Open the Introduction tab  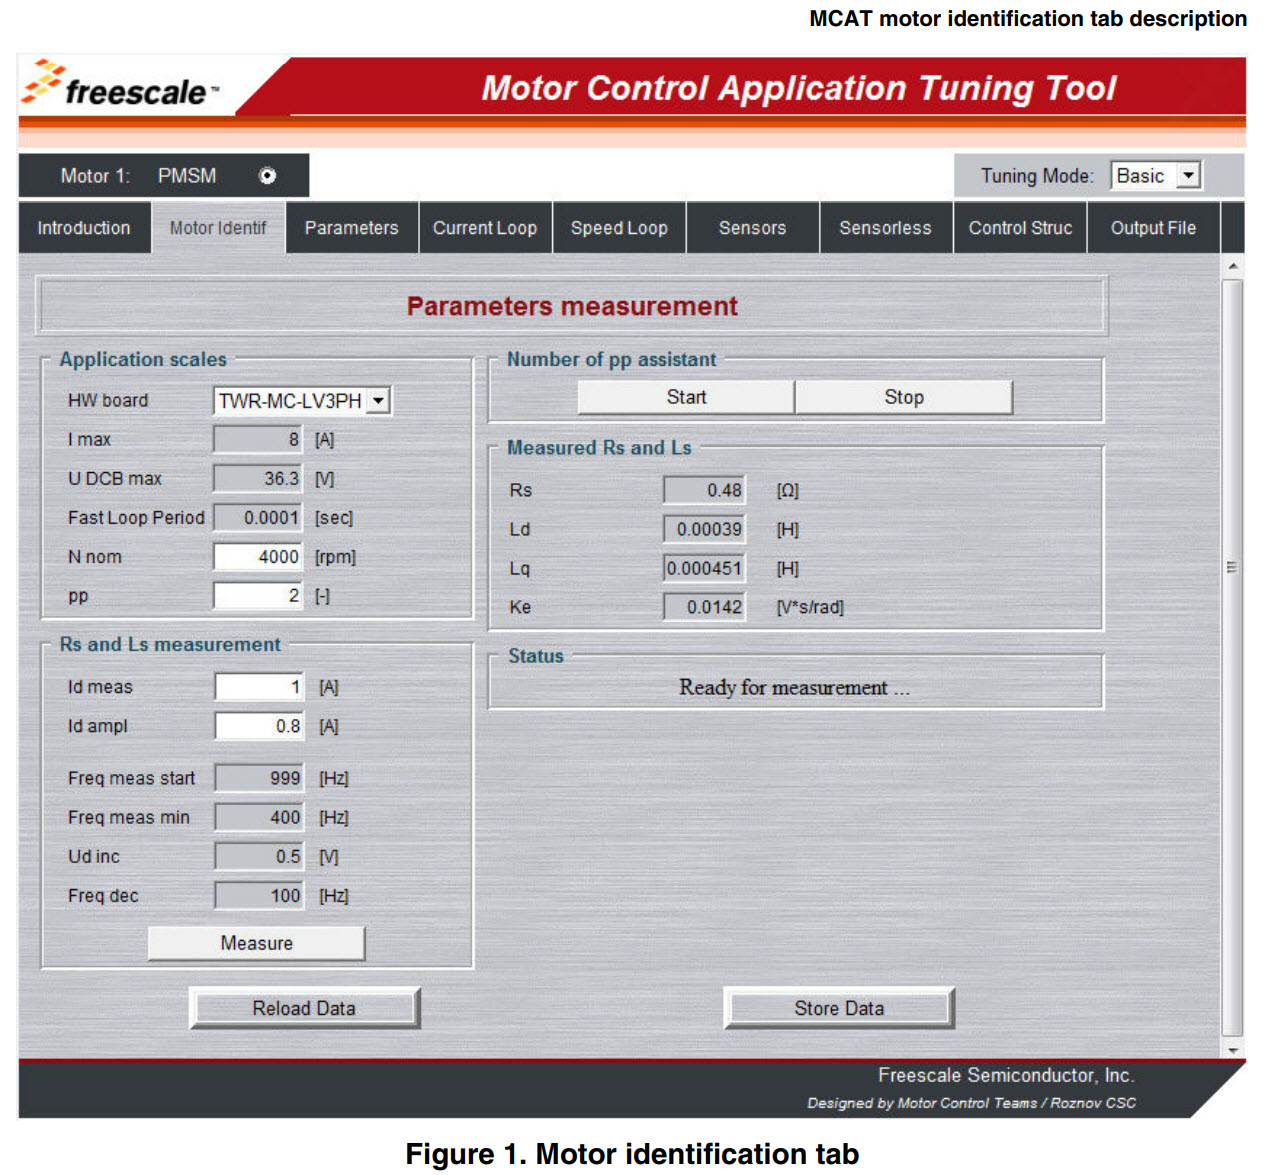(84, 227)
